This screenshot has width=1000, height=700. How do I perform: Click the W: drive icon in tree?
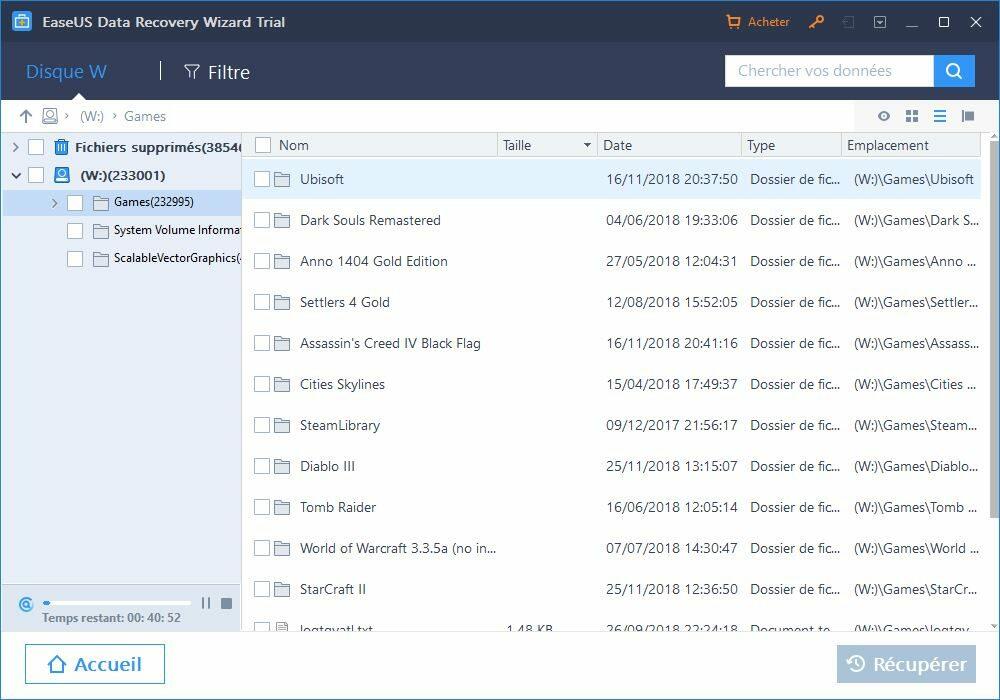(62, 175)
